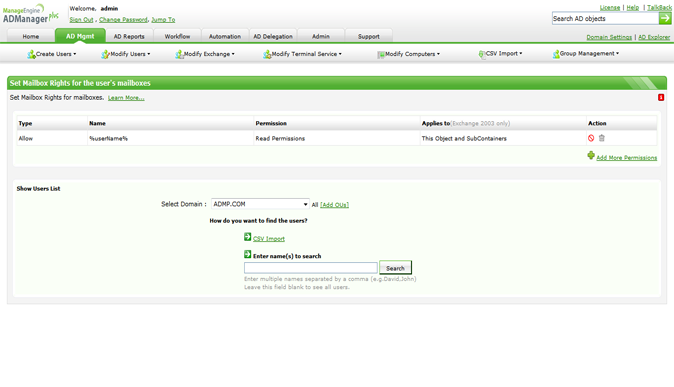674x387 pixels.
Task: Expand the CSV Import dropdown menu
Action: 521,54
